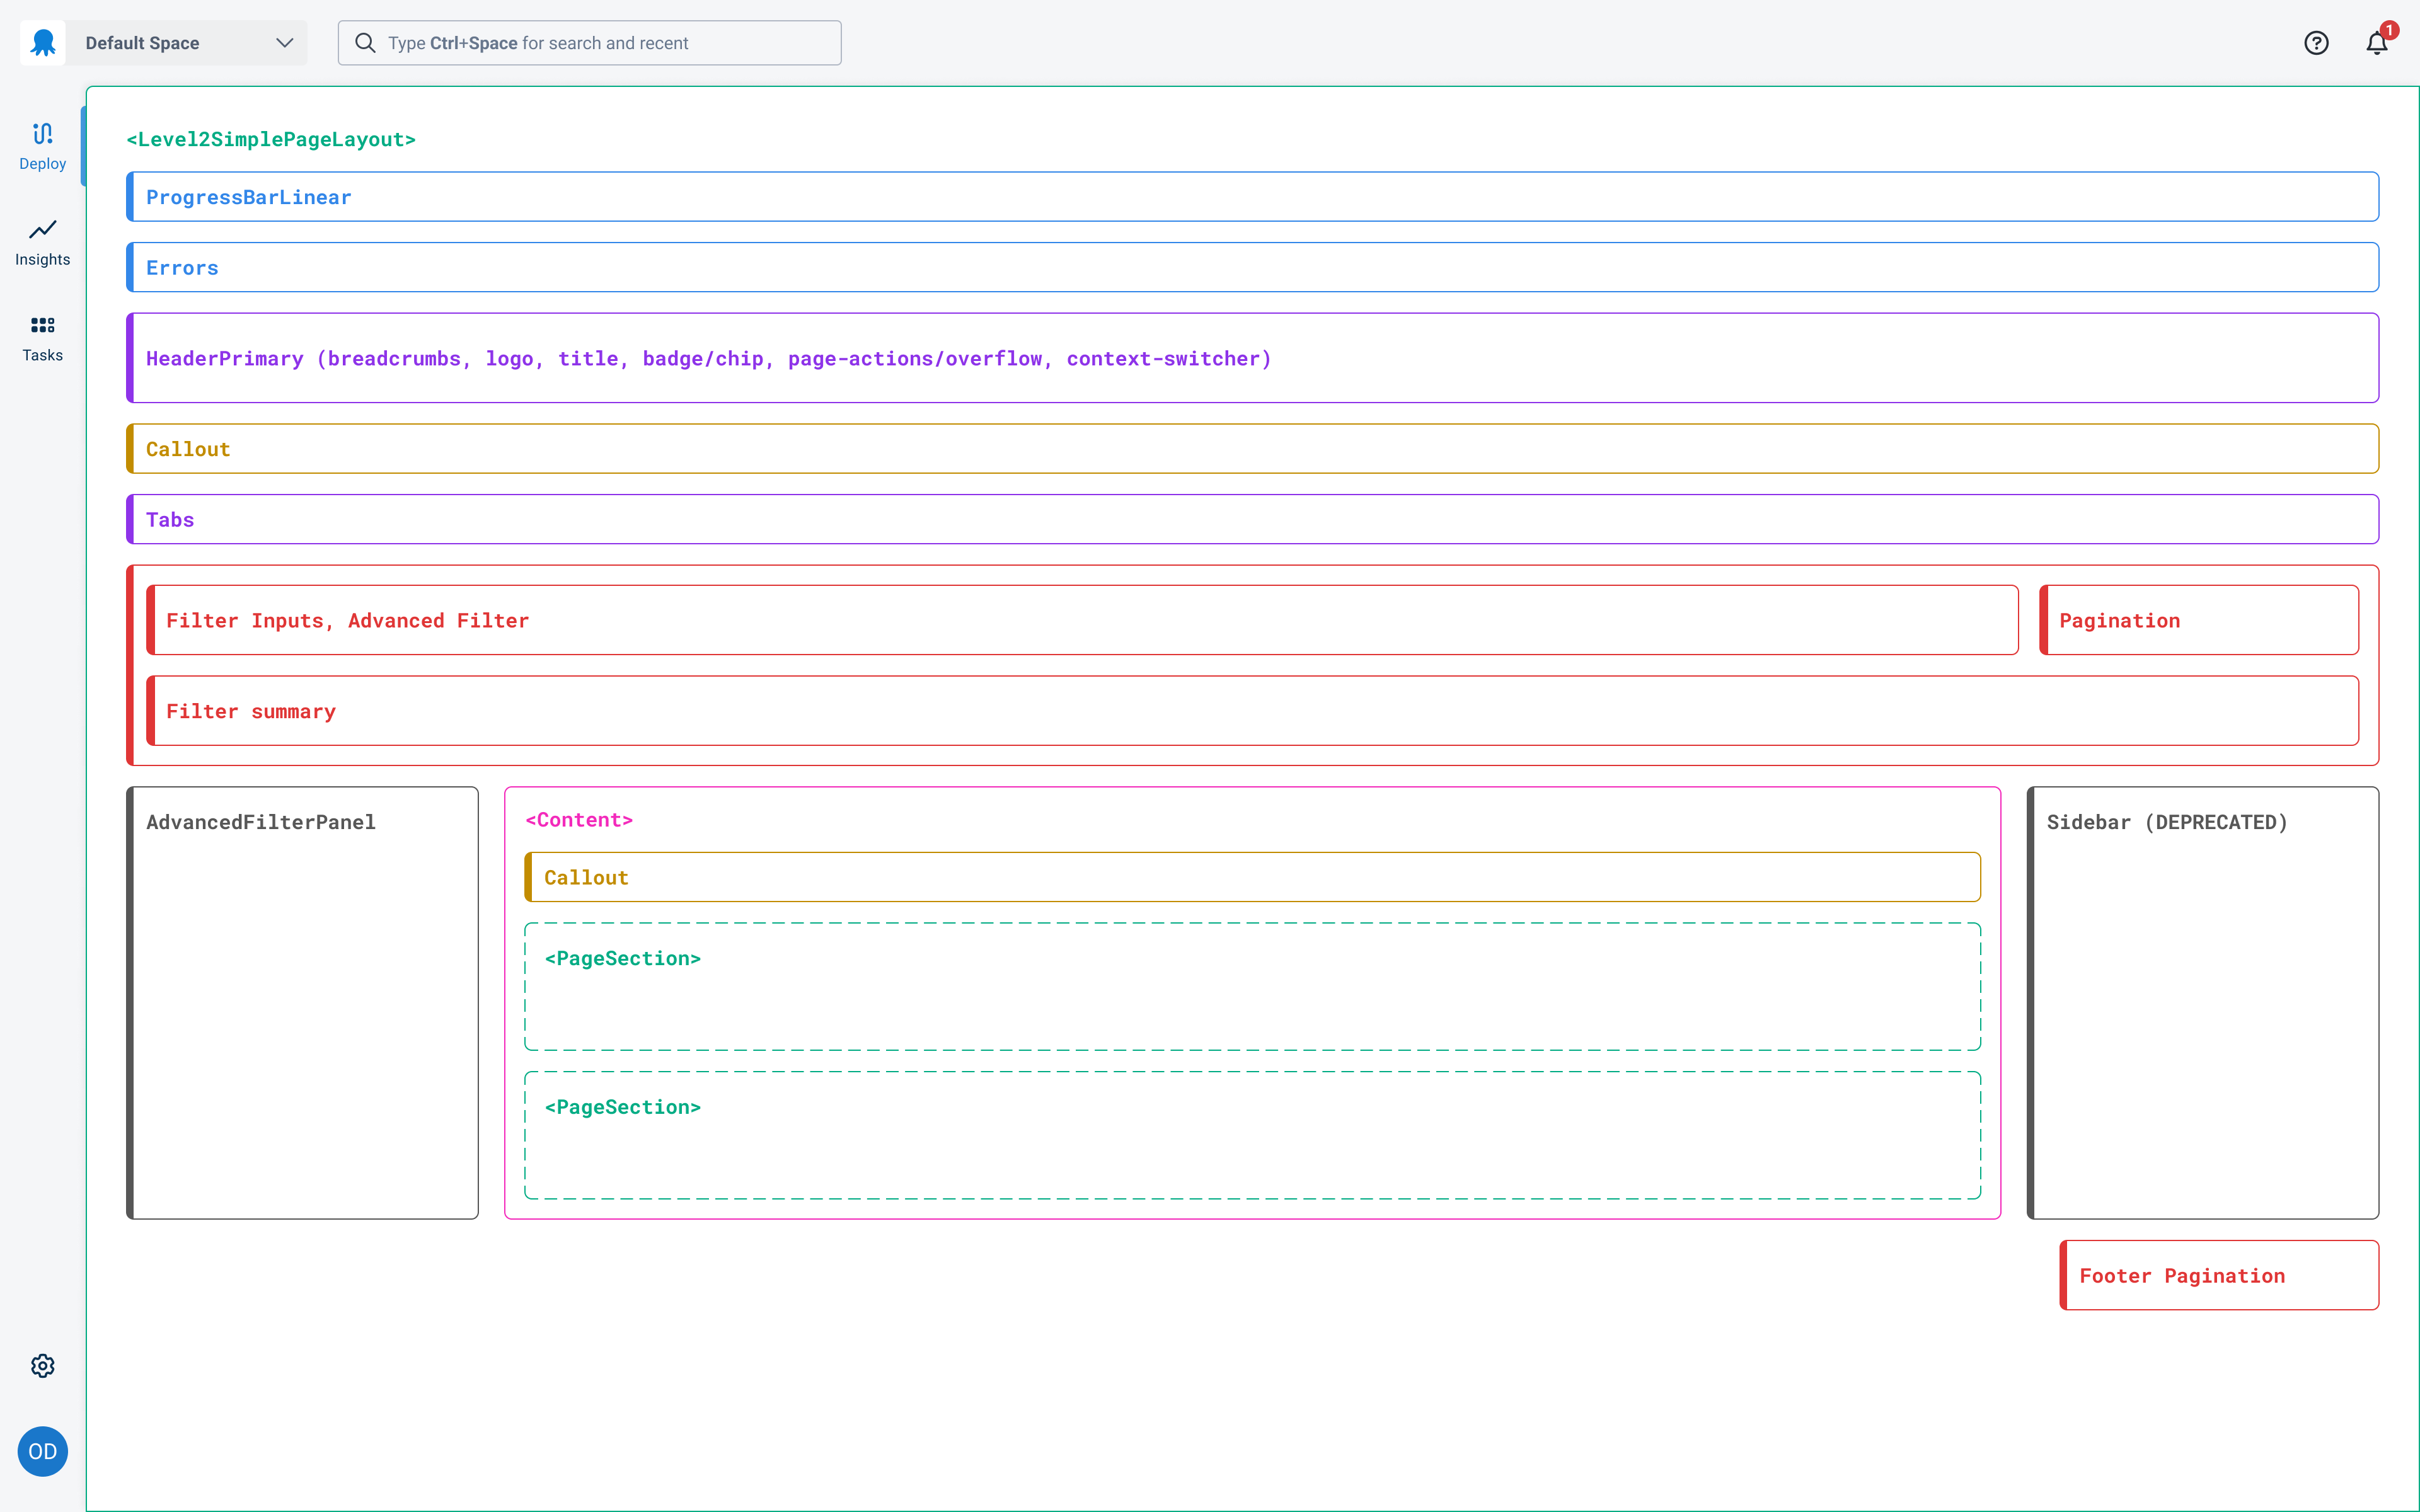Click the Octopus logo in the top left
The height and width of the screenshot is (1512, 2420).
pyautogui.click(x=42, y=42)
